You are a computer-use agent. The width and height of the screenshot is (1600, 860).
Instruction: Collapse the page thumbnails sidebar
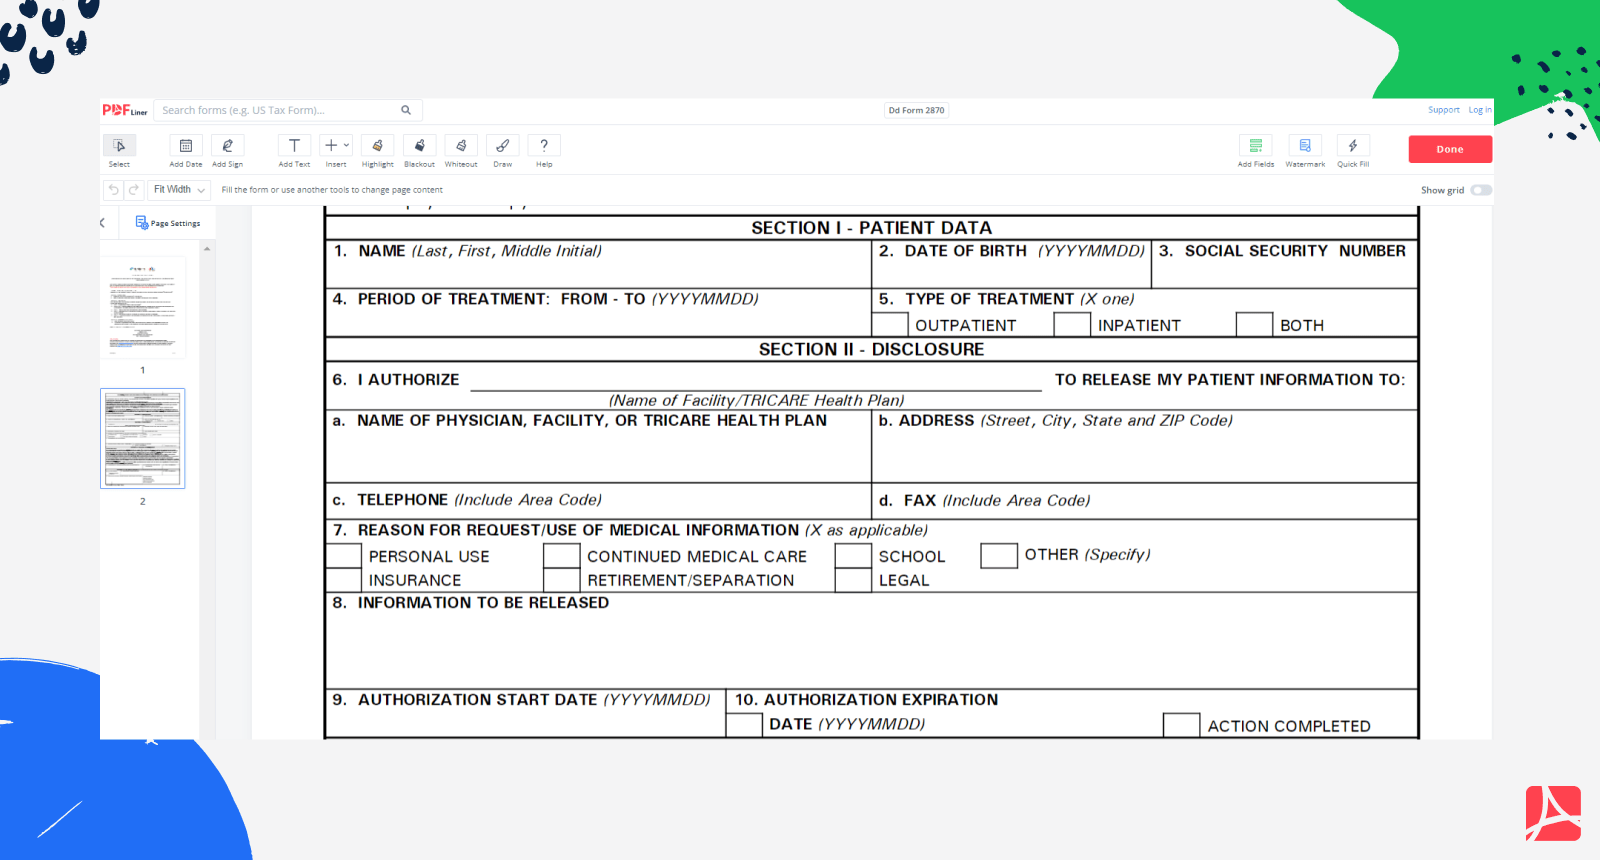[x=103, y=223]
